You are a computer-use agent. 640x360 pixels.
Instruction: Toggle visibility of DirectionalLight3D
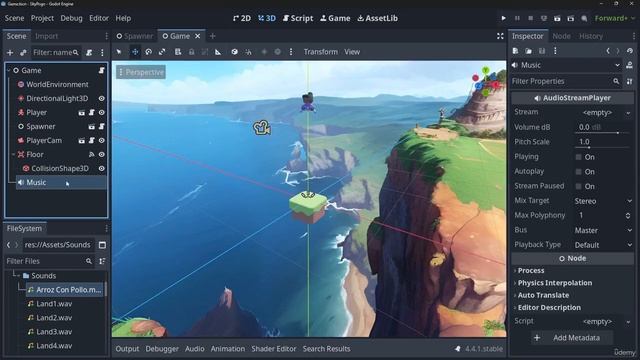(102, 98)
